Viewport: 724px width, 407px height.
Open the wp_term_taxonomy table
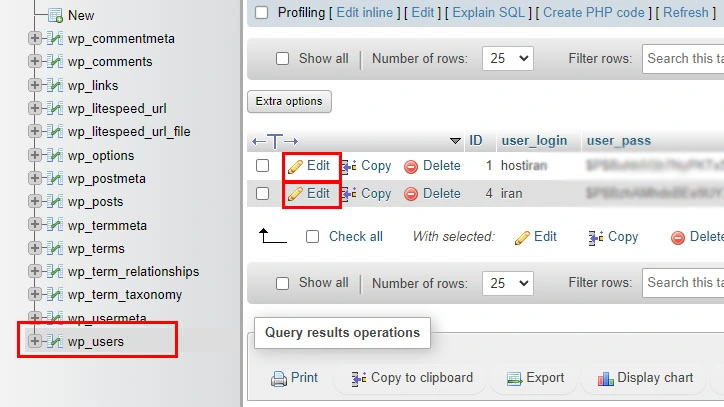tap(125, 295)
